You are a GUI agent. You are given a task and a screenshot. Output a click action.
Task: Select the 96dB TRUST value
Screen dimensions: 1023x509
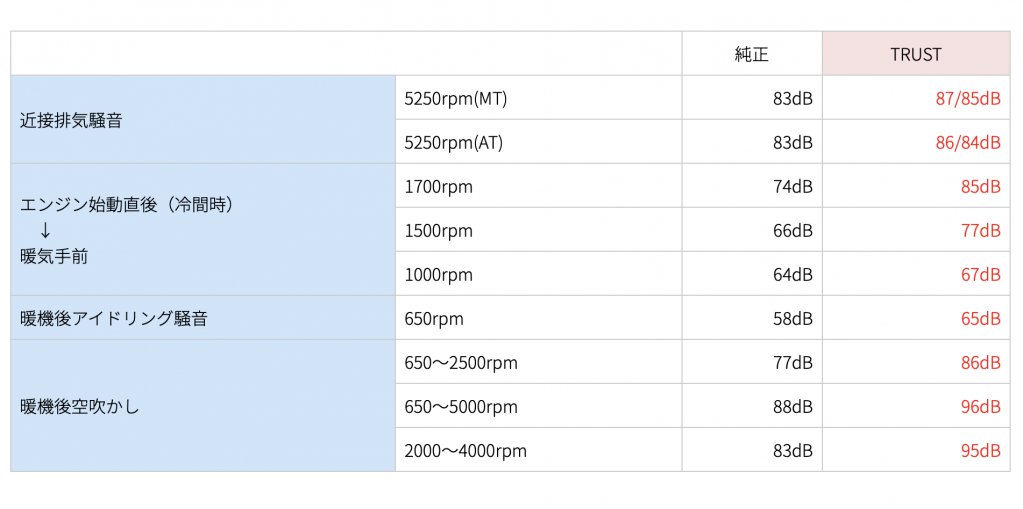pyautogui.click(x=981, y=407)
